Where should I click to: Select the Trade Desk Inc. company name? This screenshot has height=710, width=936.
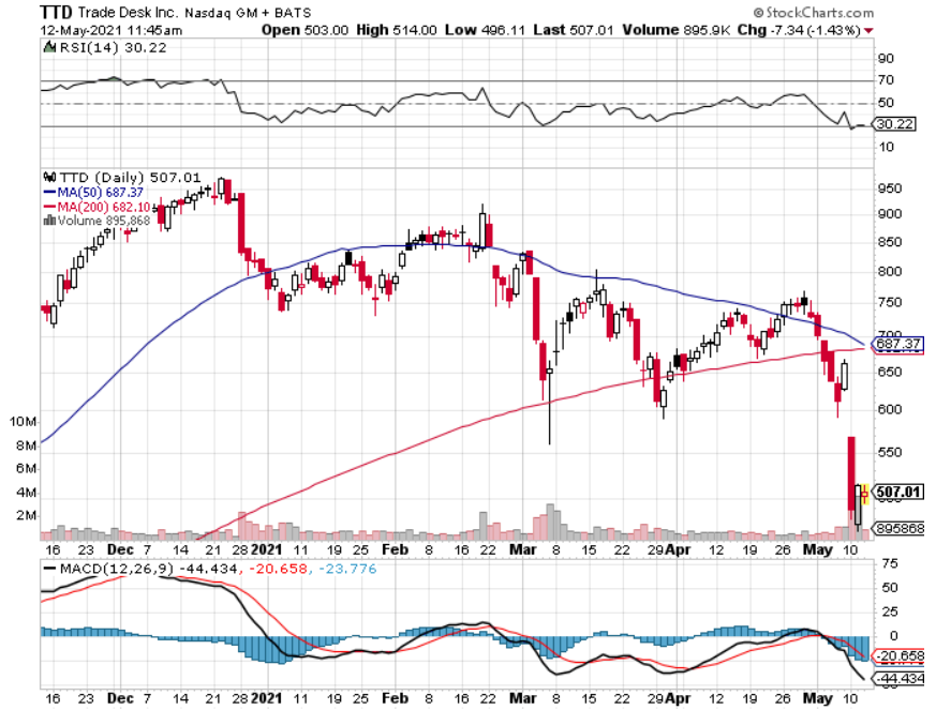(x=128, y=13)
